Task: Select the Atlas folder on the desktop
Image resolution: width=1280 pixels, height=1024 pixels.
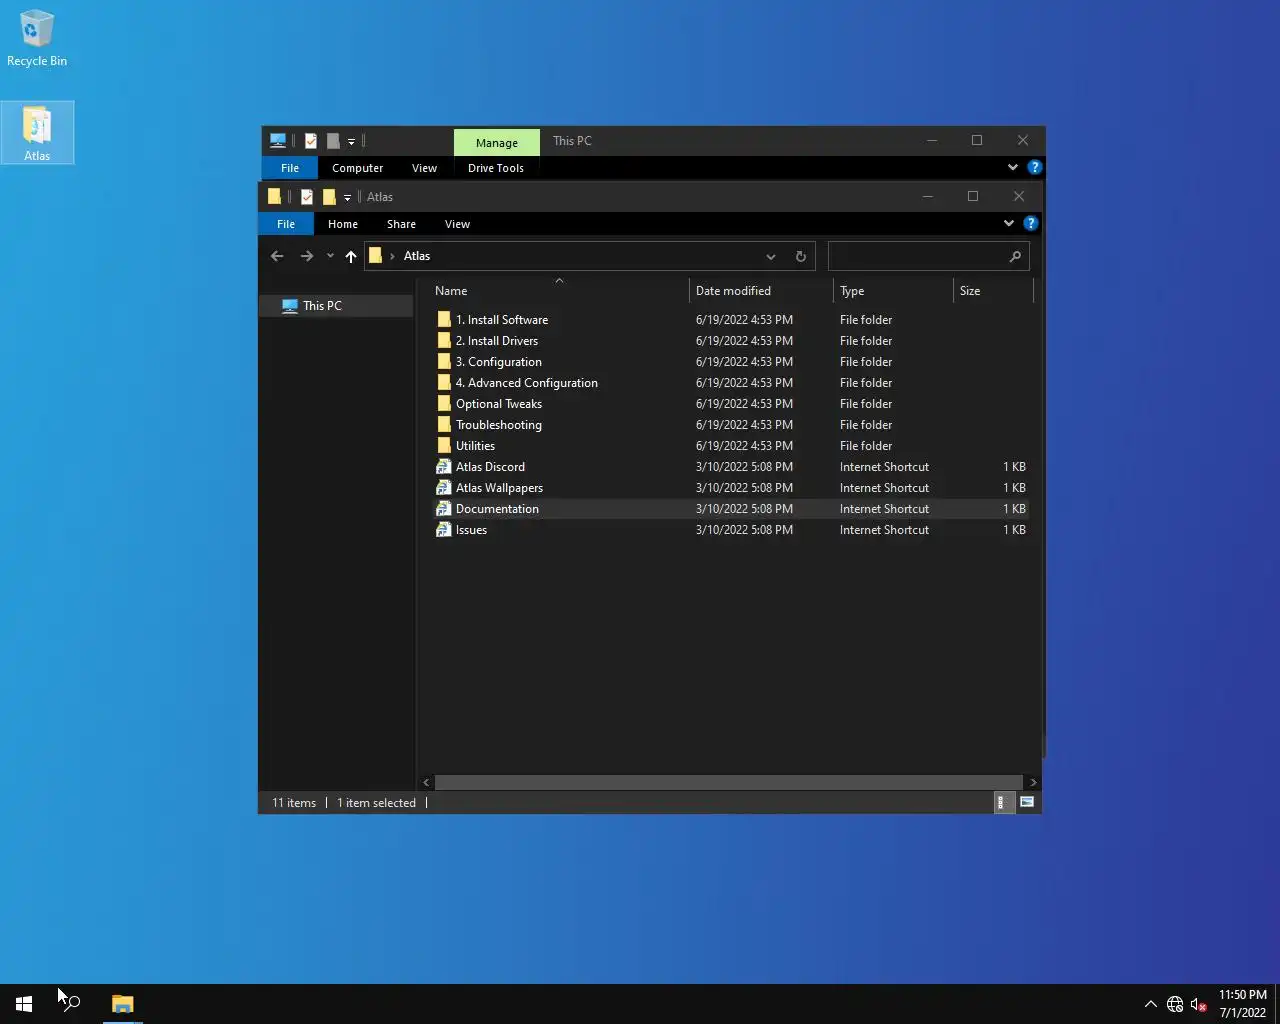Action: click(x=37, y=133)
